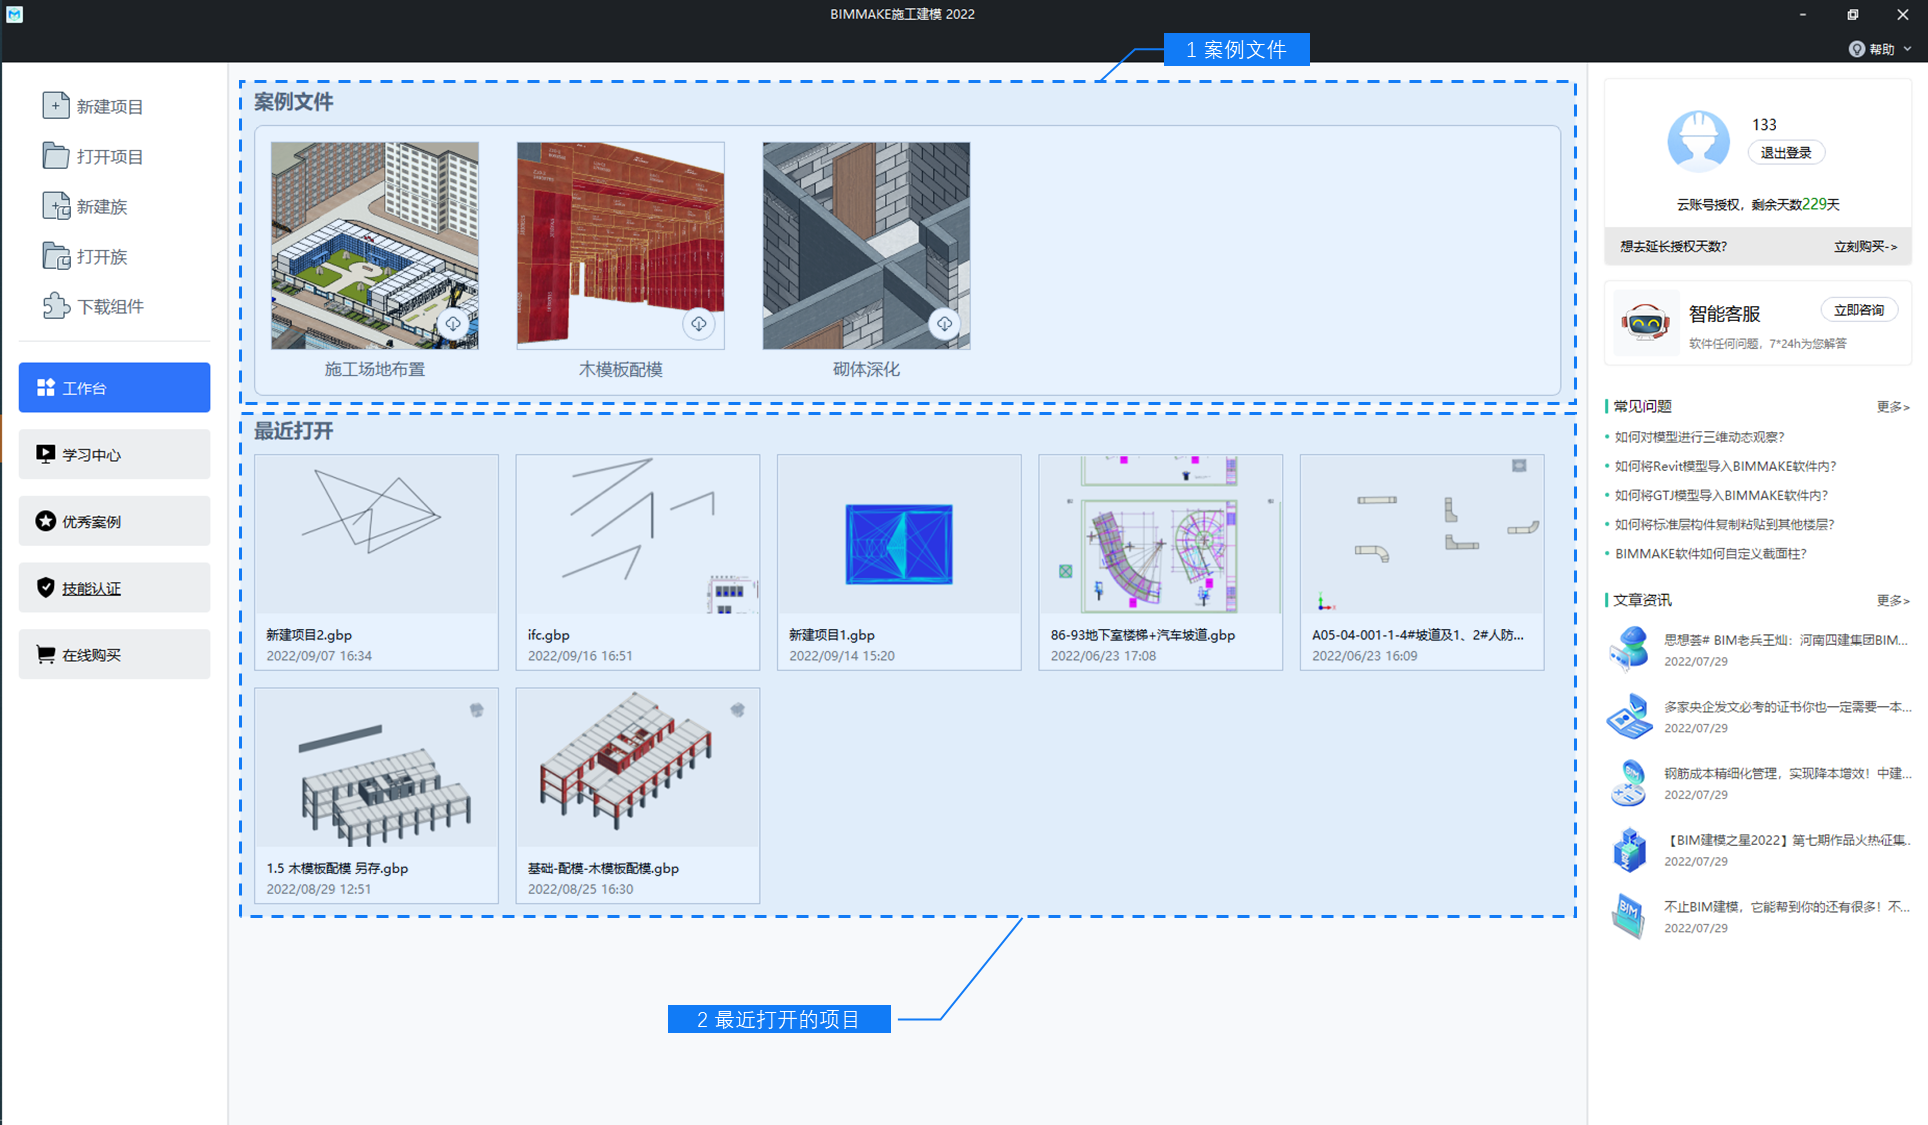This screenshot has width=1928, height=1125.
Task: Open the 砌体深化 case thumbnail
Action: click(x=866, y=245)
